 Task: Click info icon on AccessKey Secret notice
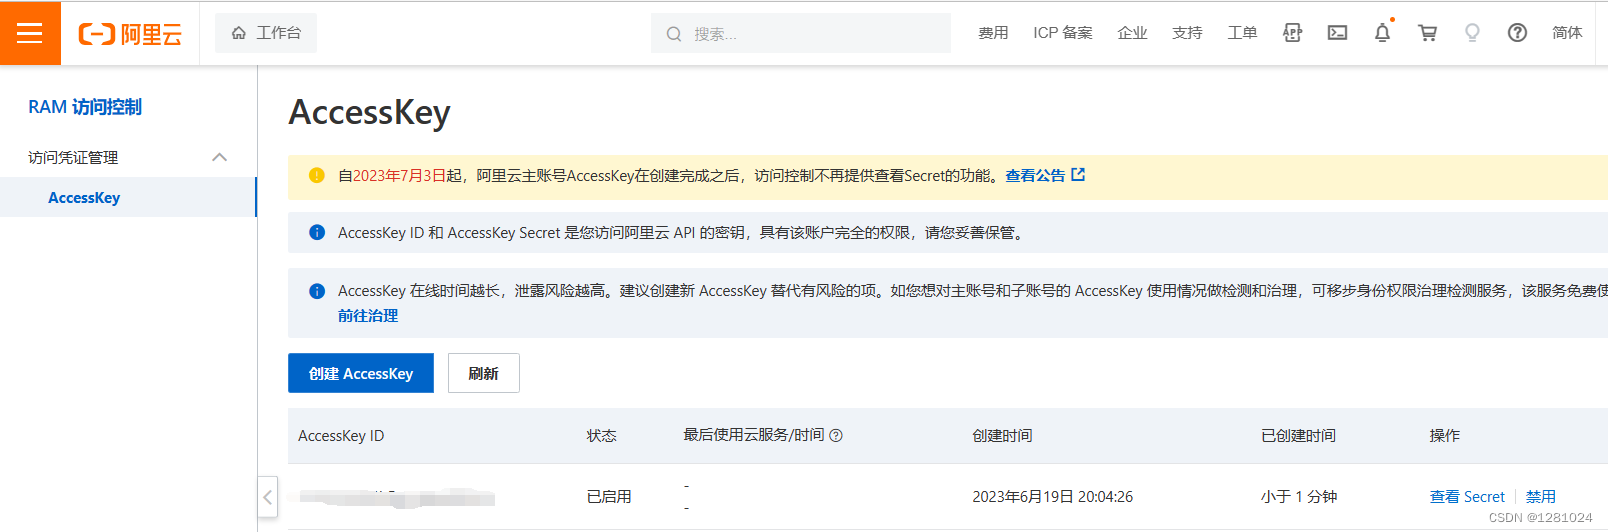[x=317, y=232]
